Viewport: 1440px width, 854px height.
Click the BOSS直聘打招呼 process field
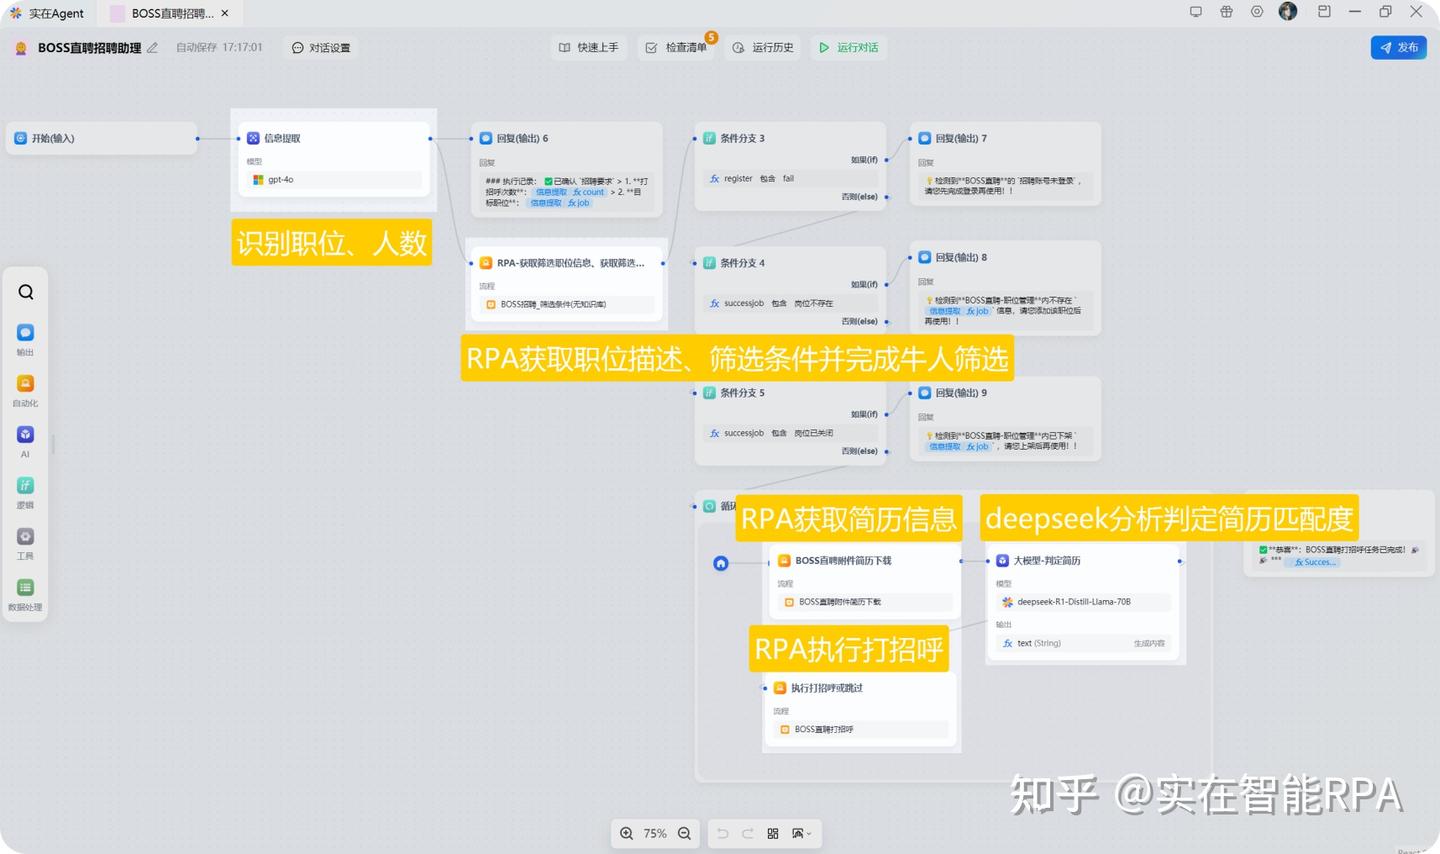[861, 729]
